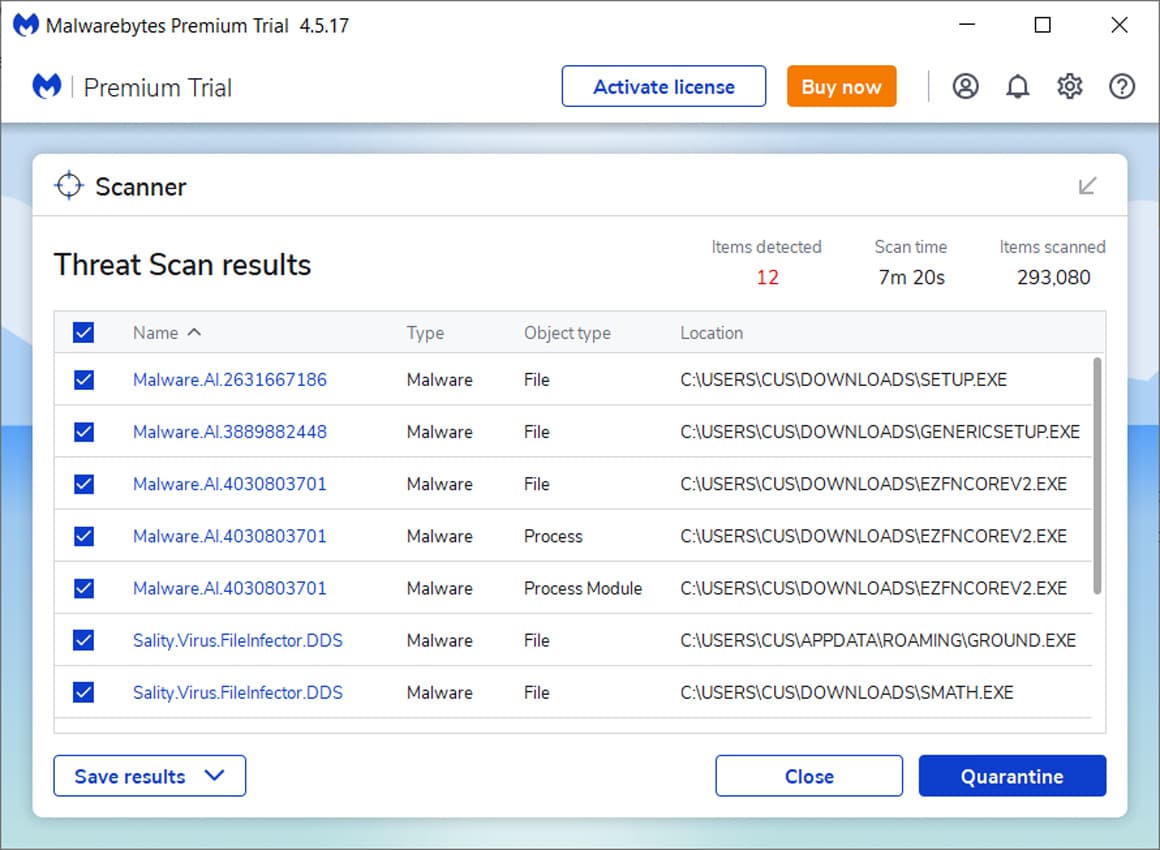Open help using the question mark icon
Screen dimensions: 1160x850
1121,86
